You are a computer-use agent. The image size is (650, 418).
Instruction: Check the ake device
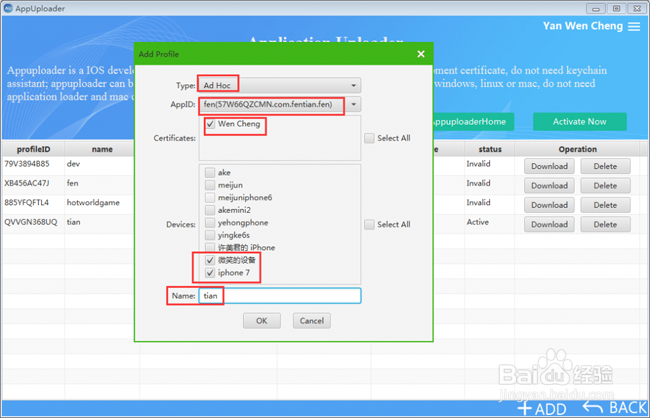[x=210, y=173]
